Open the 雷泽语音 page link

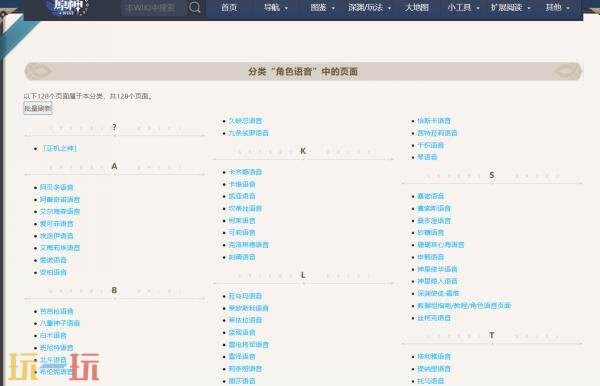click(242, 356)
